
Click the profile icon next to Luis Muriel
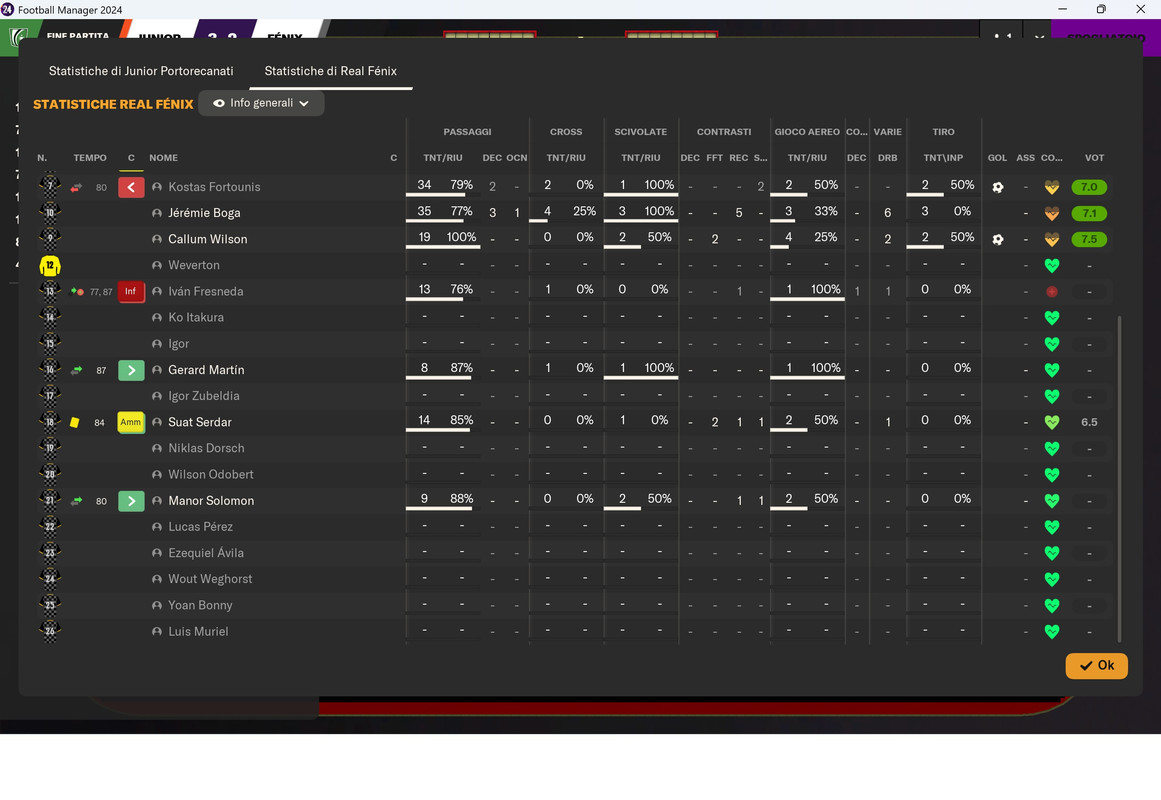coord(157,632)
